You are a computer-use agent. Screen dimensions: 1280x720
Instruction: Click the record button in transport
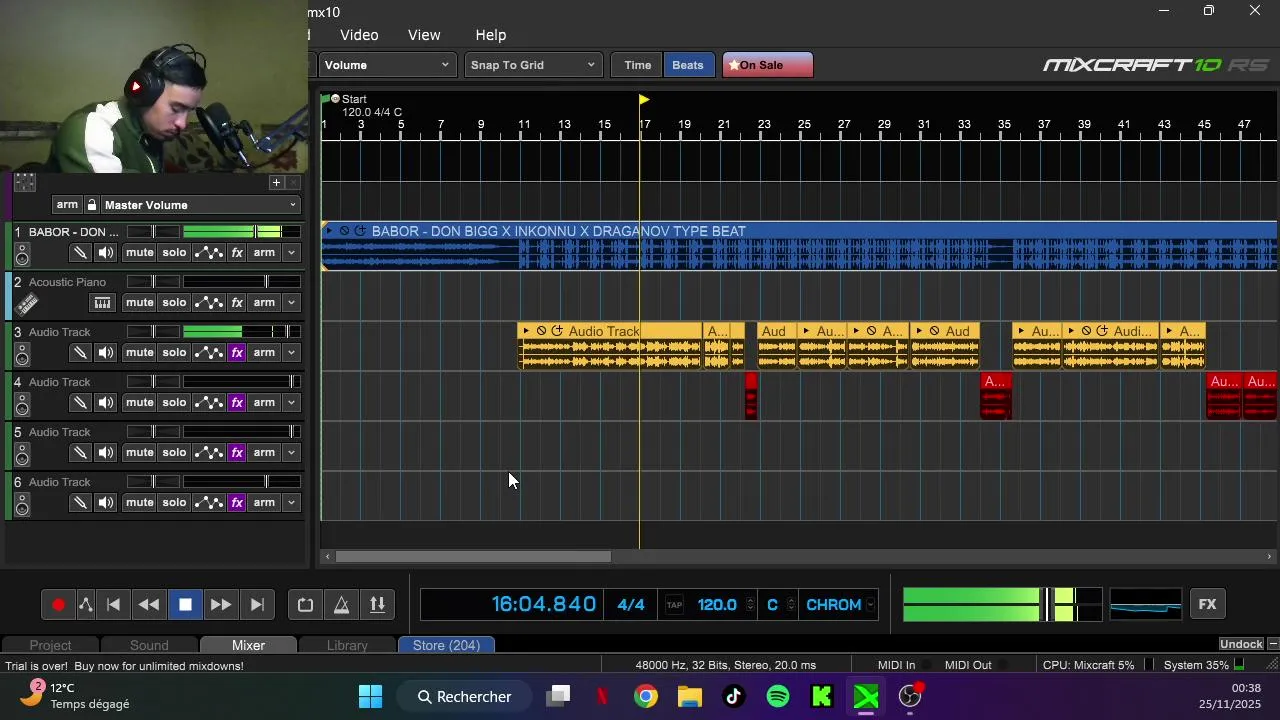pos(58,604)
